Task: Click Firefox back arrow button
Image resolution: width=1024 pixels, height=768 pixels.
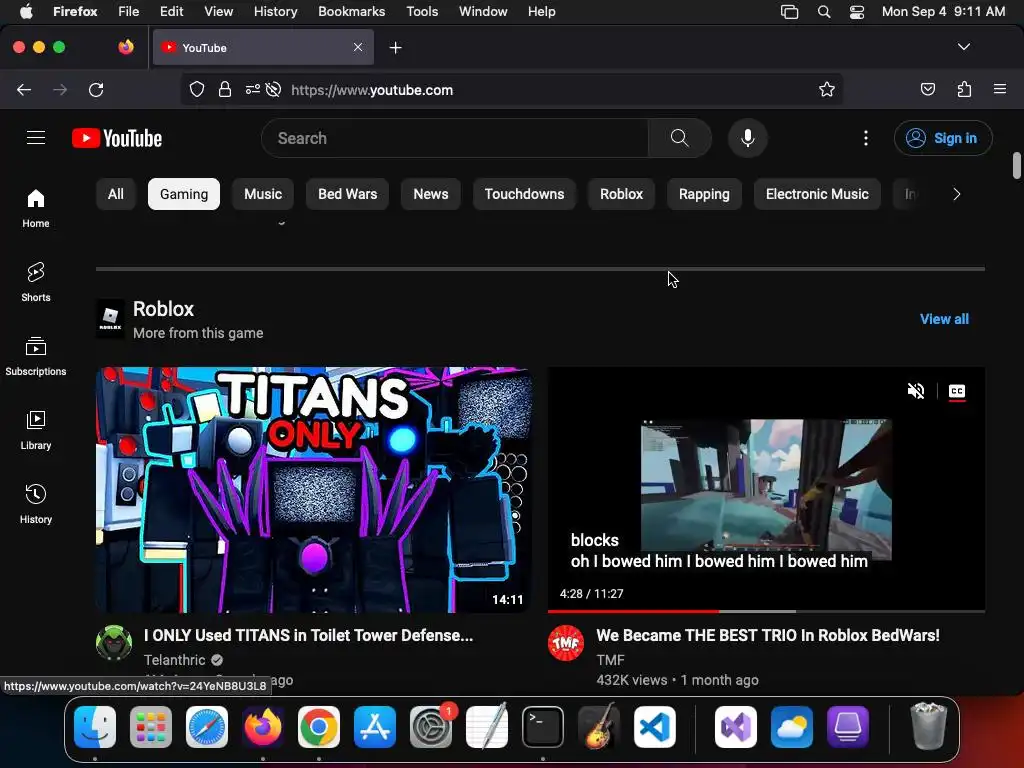Action: click(24, 89)
